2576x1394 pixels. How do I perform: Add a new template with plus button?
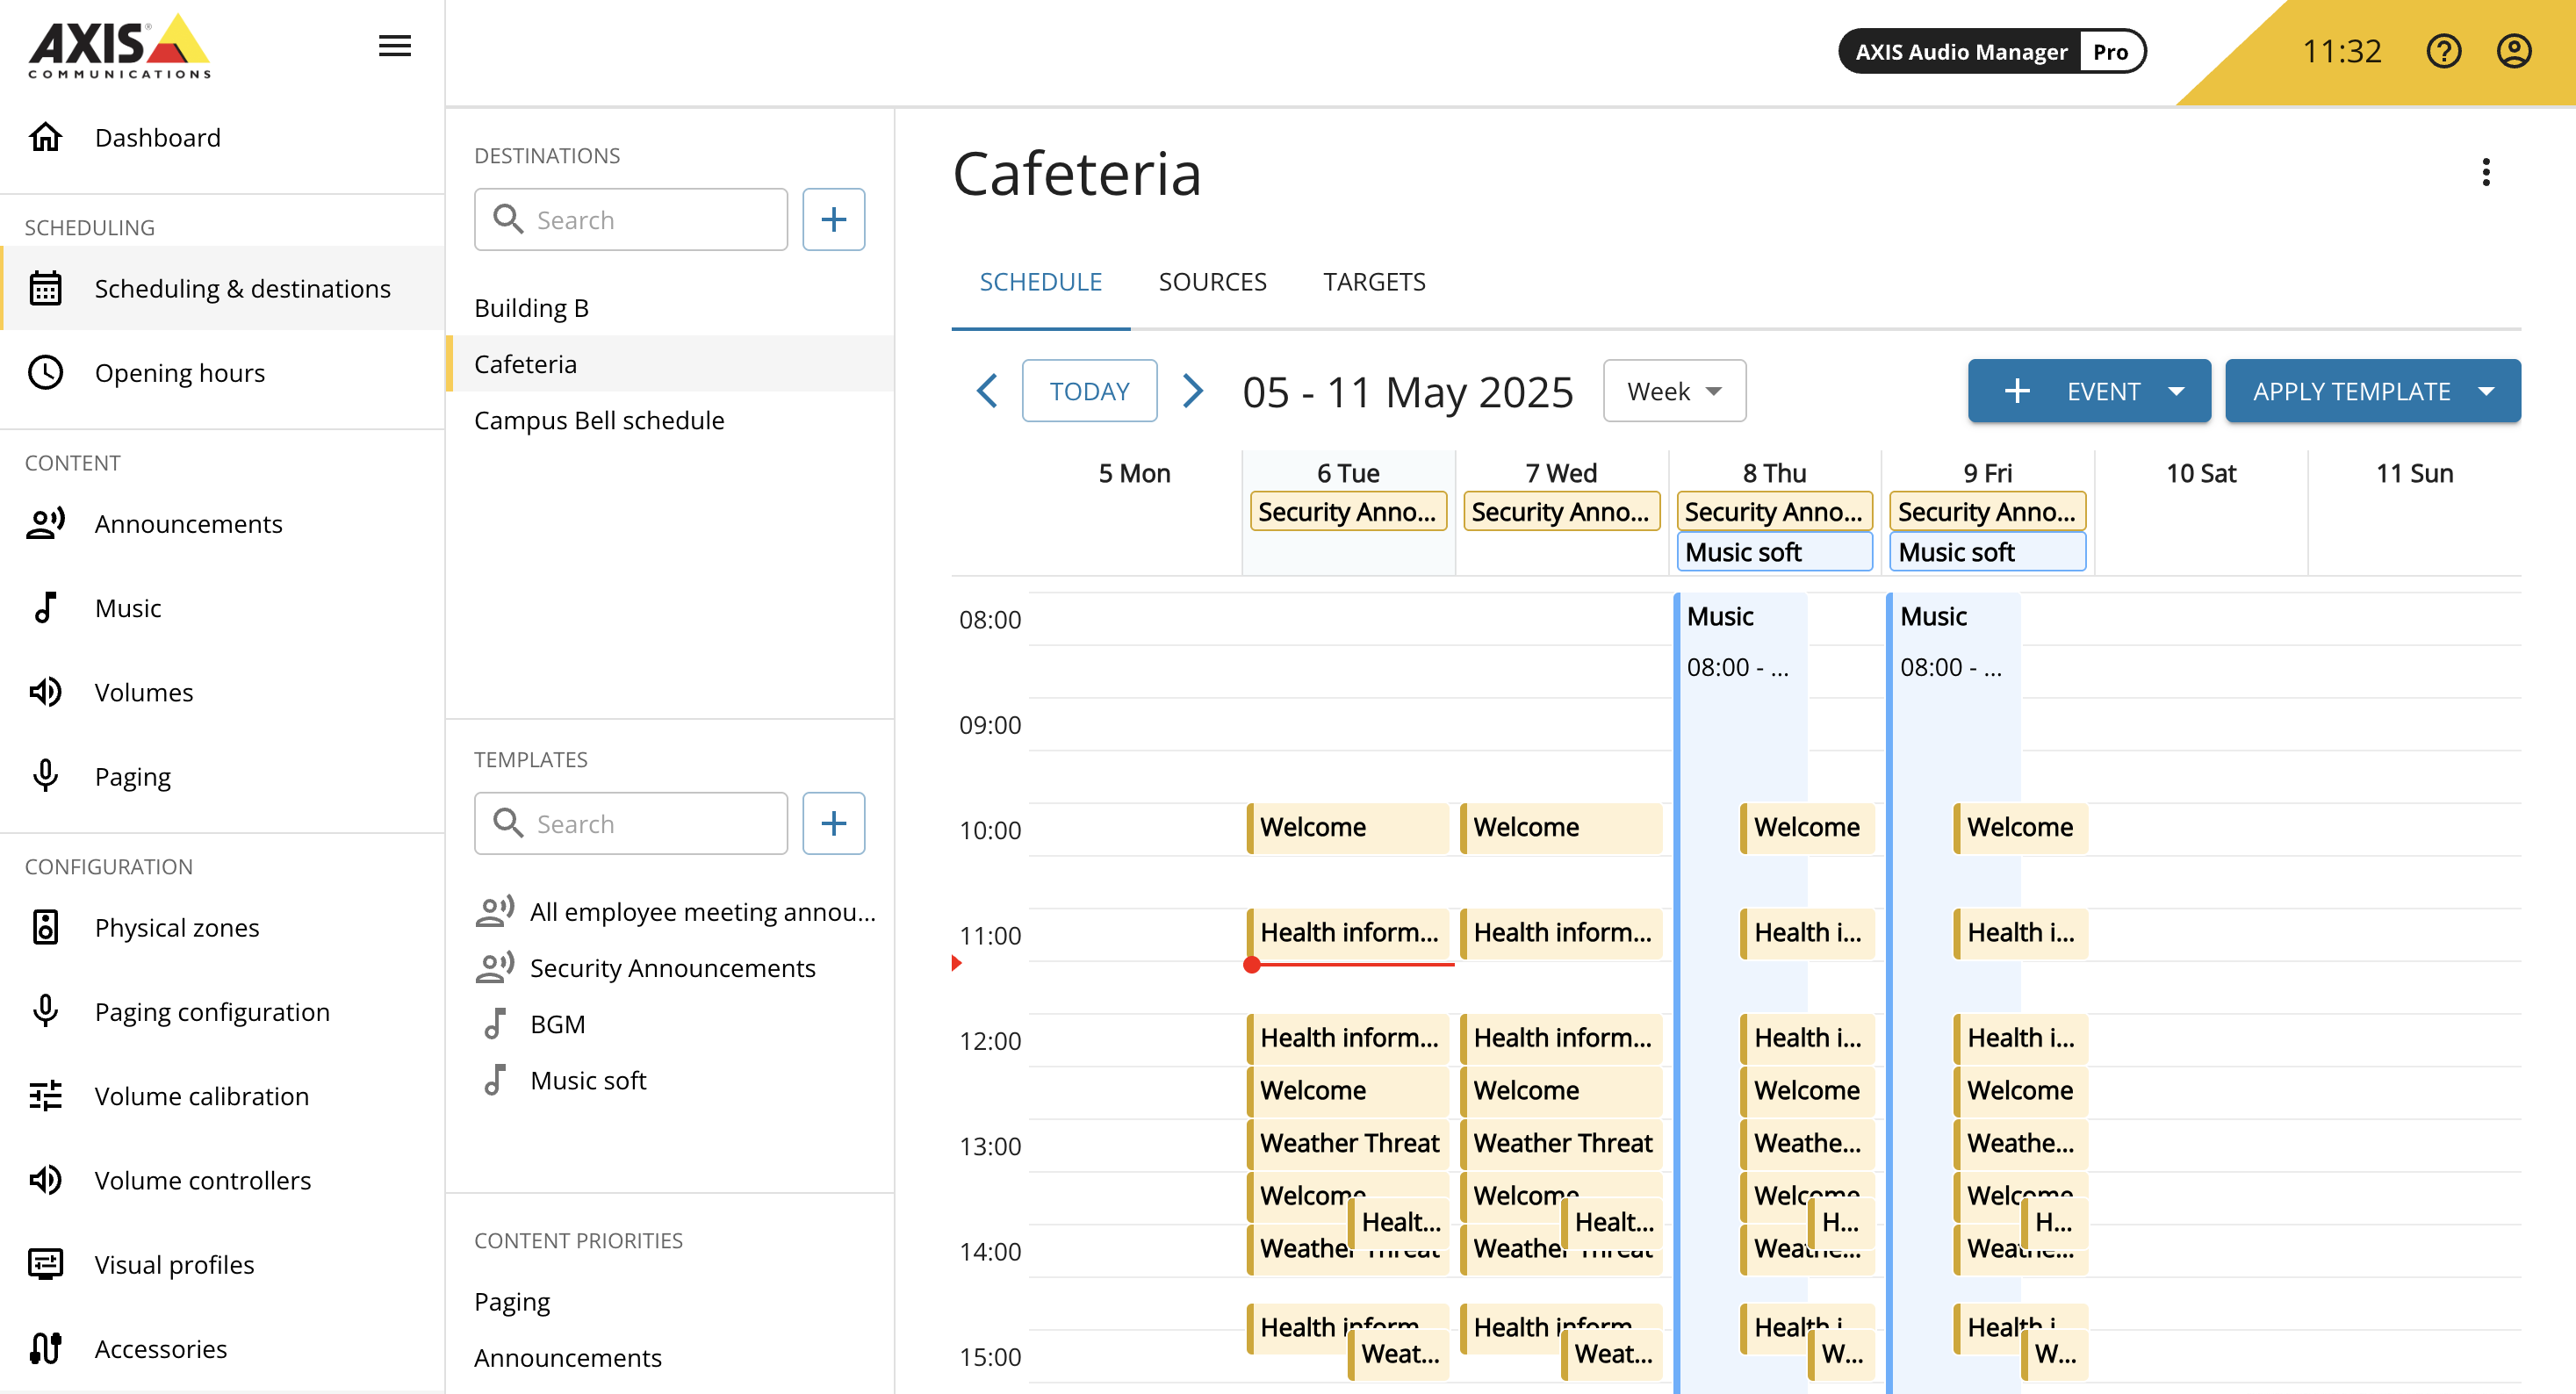coord(834,823)
